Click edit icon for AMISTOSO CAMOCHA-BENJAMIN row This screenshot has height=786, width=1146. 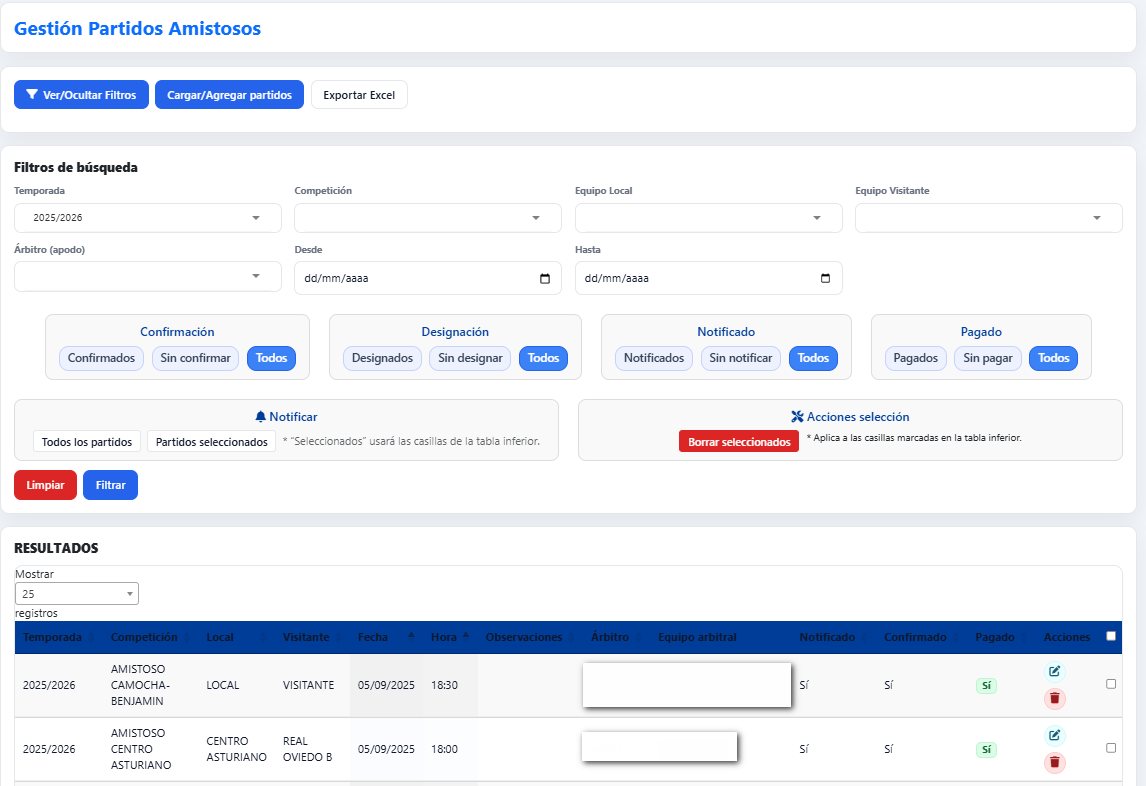(1054, 671)
